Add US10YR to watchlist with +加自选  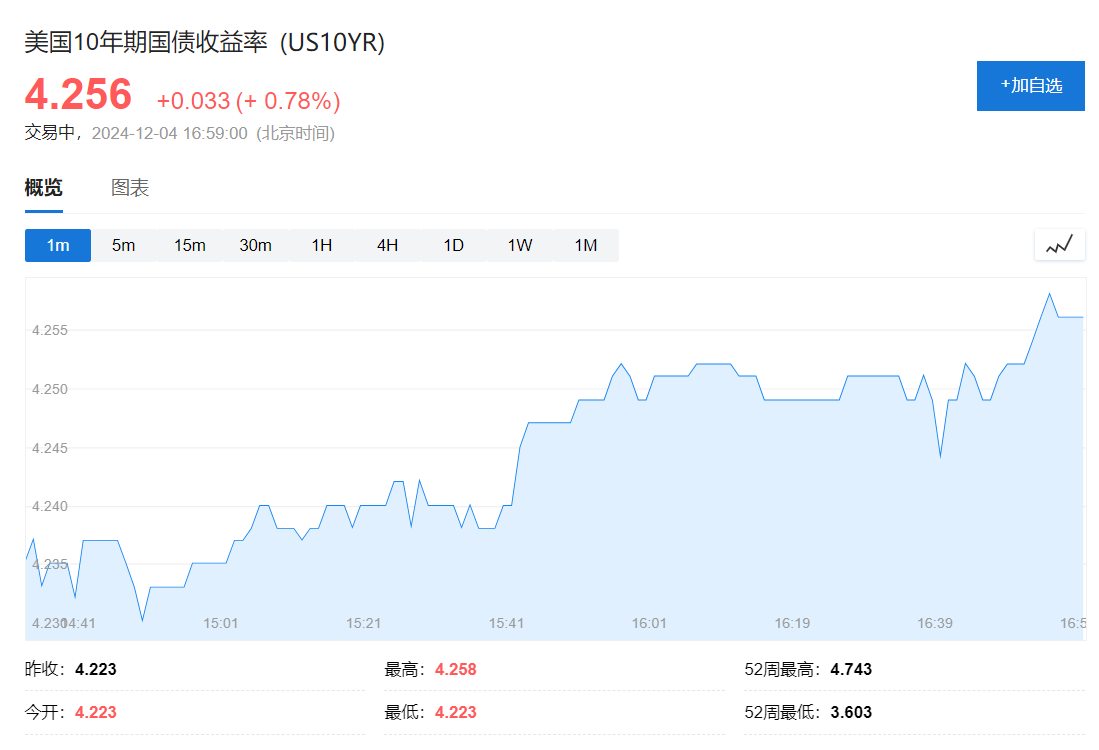click(1030, 86)
